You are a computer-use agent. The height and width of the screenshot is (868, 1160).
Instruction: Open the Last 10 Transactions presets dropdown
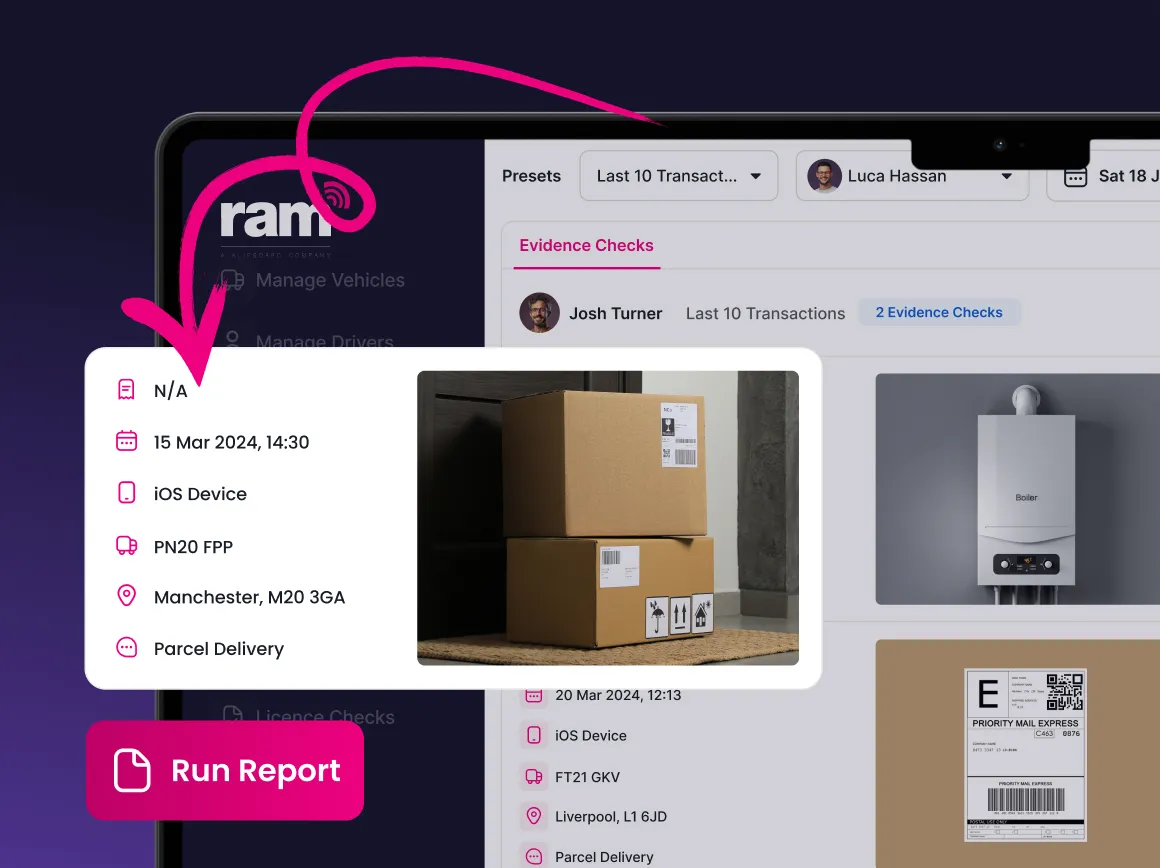click(x=678, y=176)
